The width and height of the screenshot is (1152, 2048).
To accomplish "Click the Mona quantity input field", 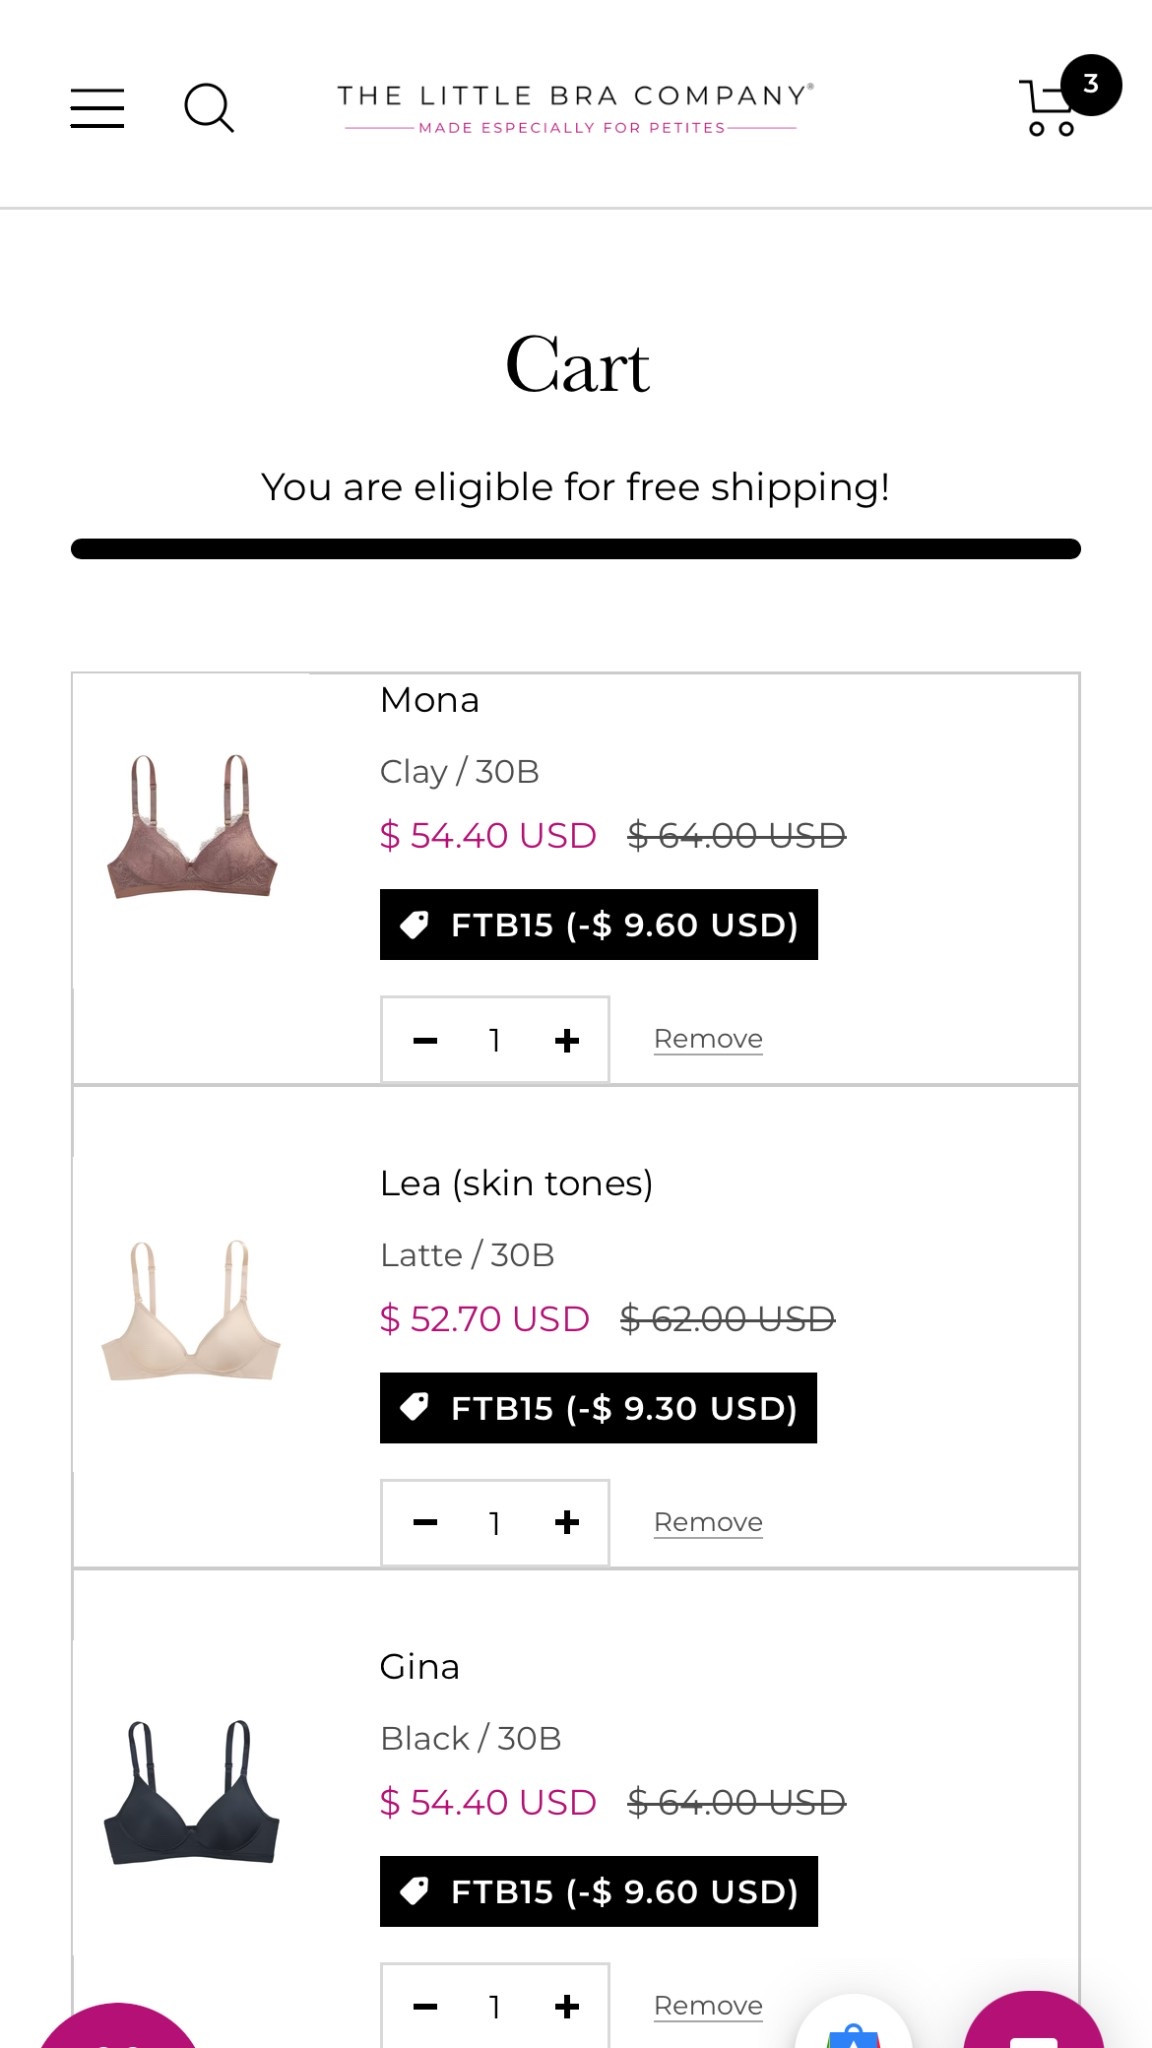I will click(x=494, y=1040).
